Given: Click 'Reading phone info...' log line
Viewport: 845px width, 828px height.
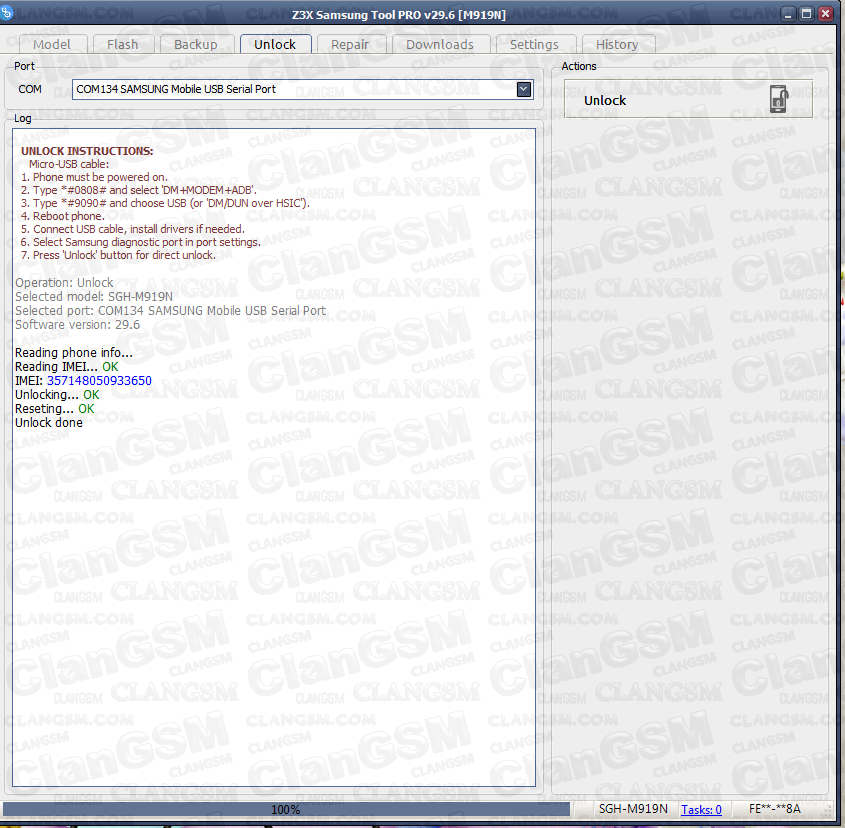Looking at the screenshot, I should (x=73, y=353).
